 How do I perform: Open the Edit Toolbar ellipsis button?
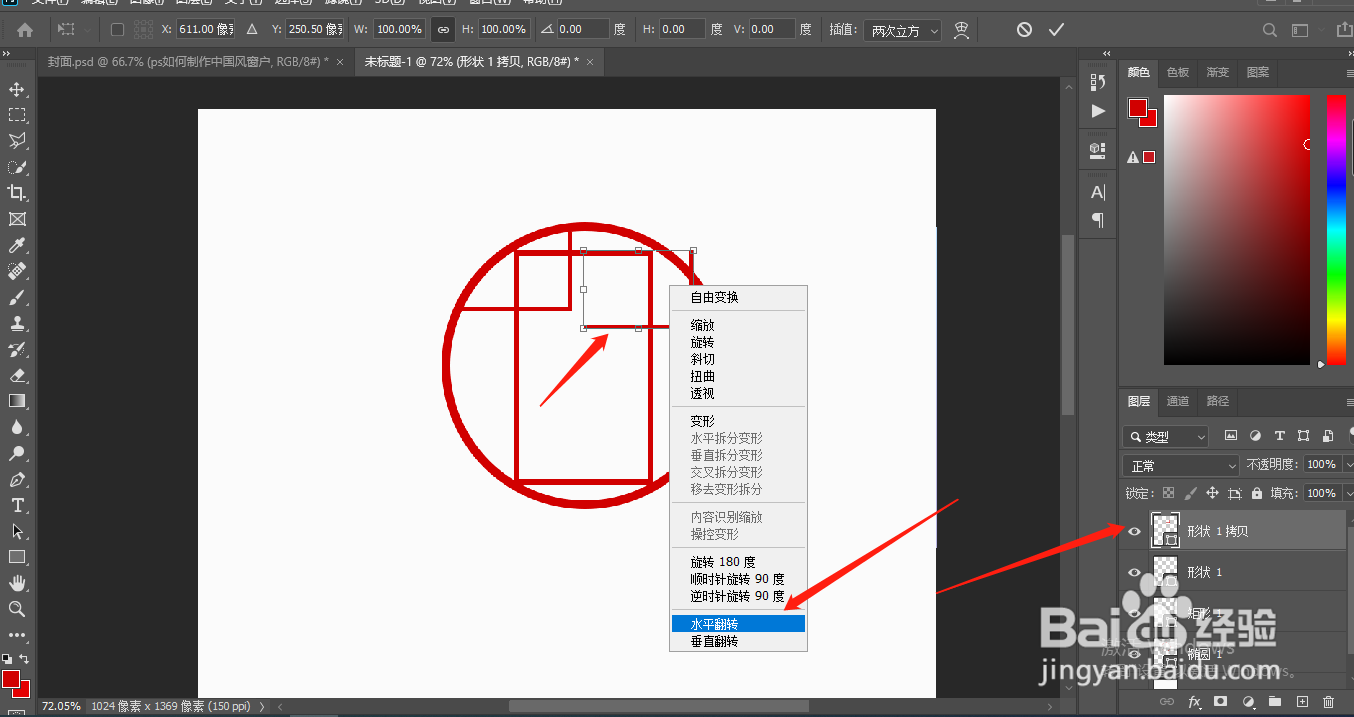point(17,635)
